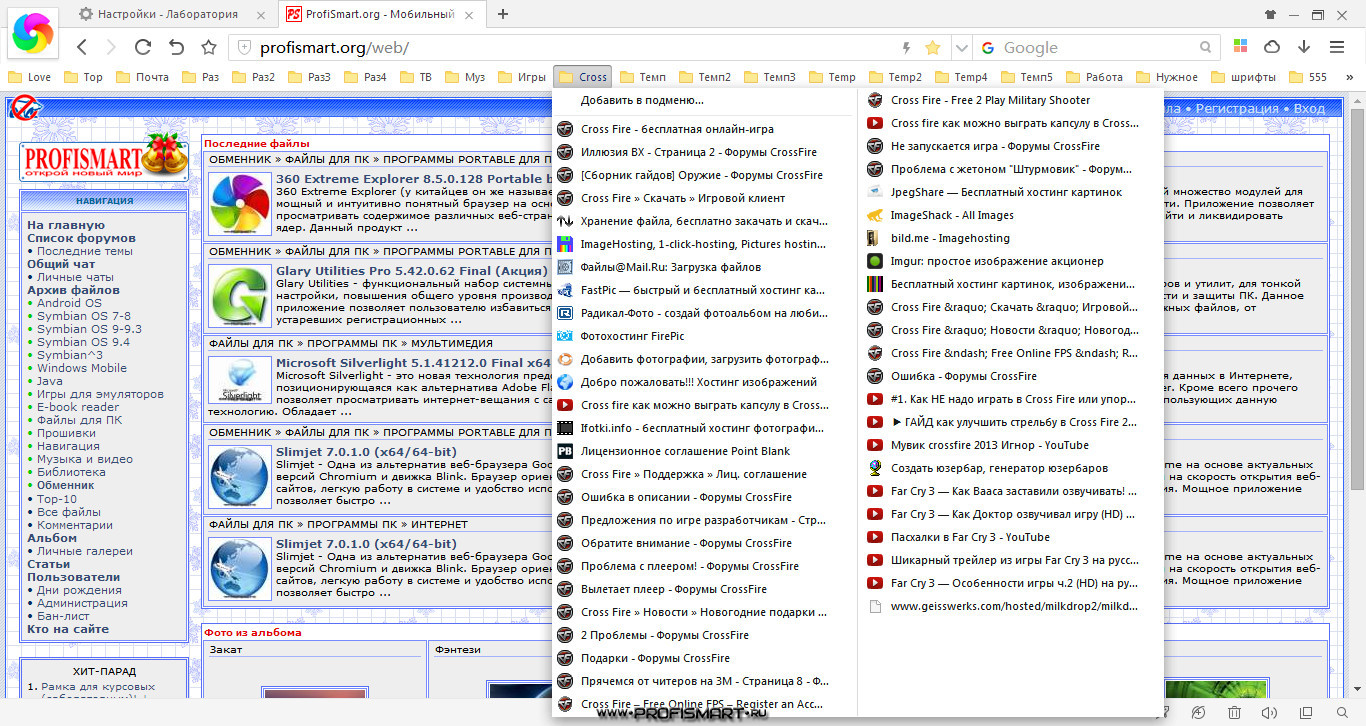Open the cloud sync icon
This screenshot has height=726, width=1366.
[1272, 47]
